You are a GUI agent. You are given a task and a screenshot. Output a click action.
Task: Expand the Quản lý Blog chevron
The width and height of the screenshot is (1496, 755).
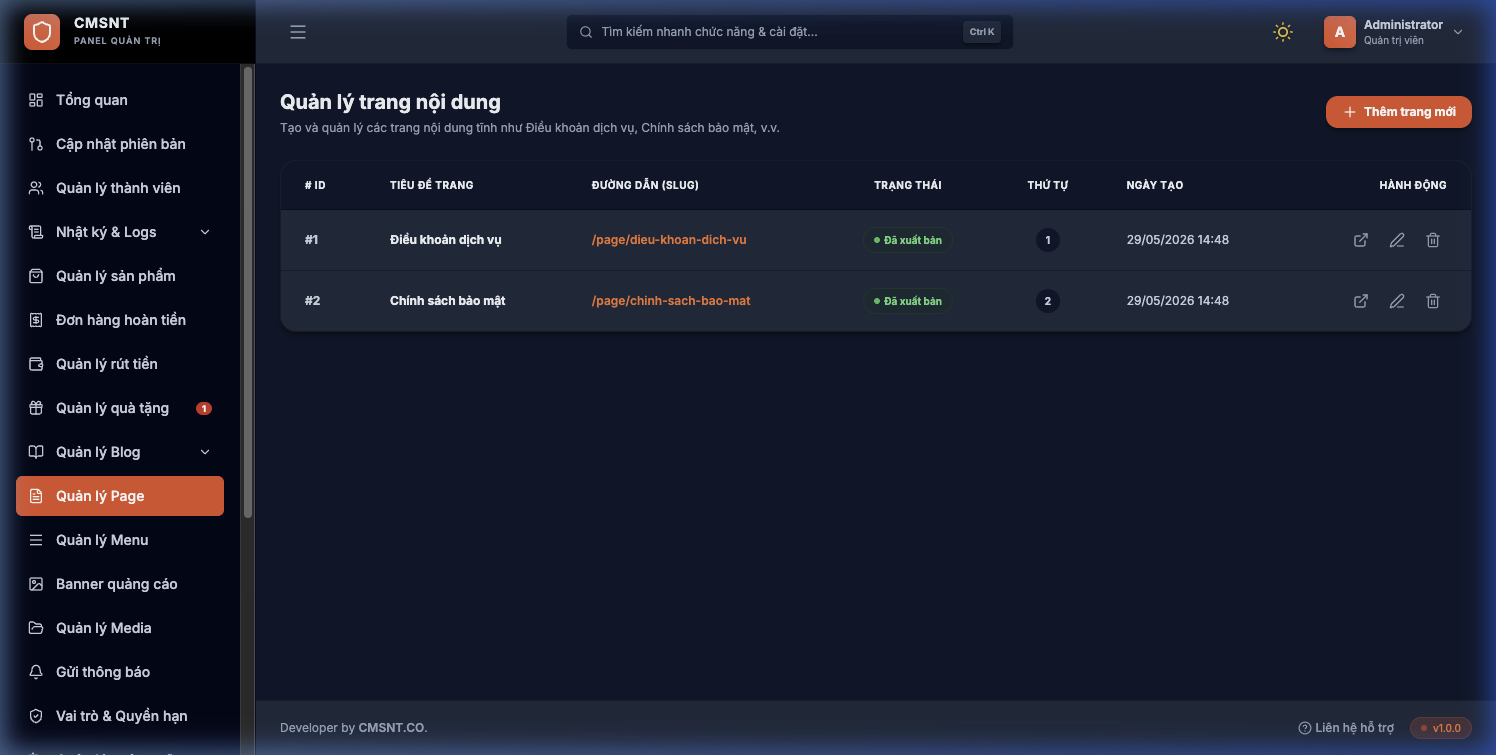pos(205,452)
